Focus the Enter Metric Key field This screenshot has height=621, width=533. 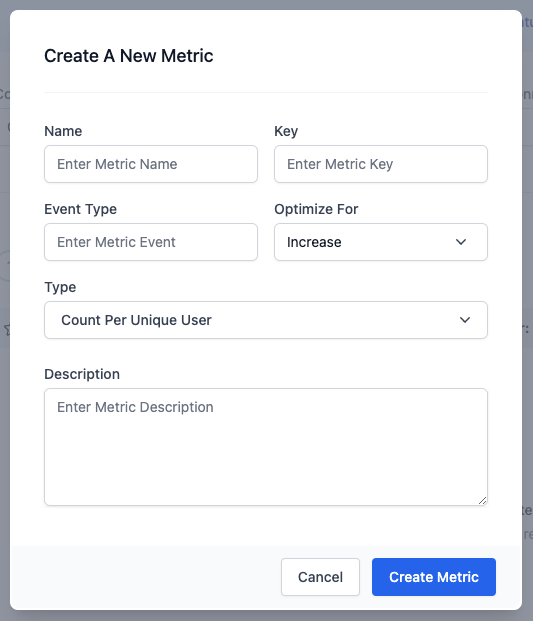[x=381, y=164]
